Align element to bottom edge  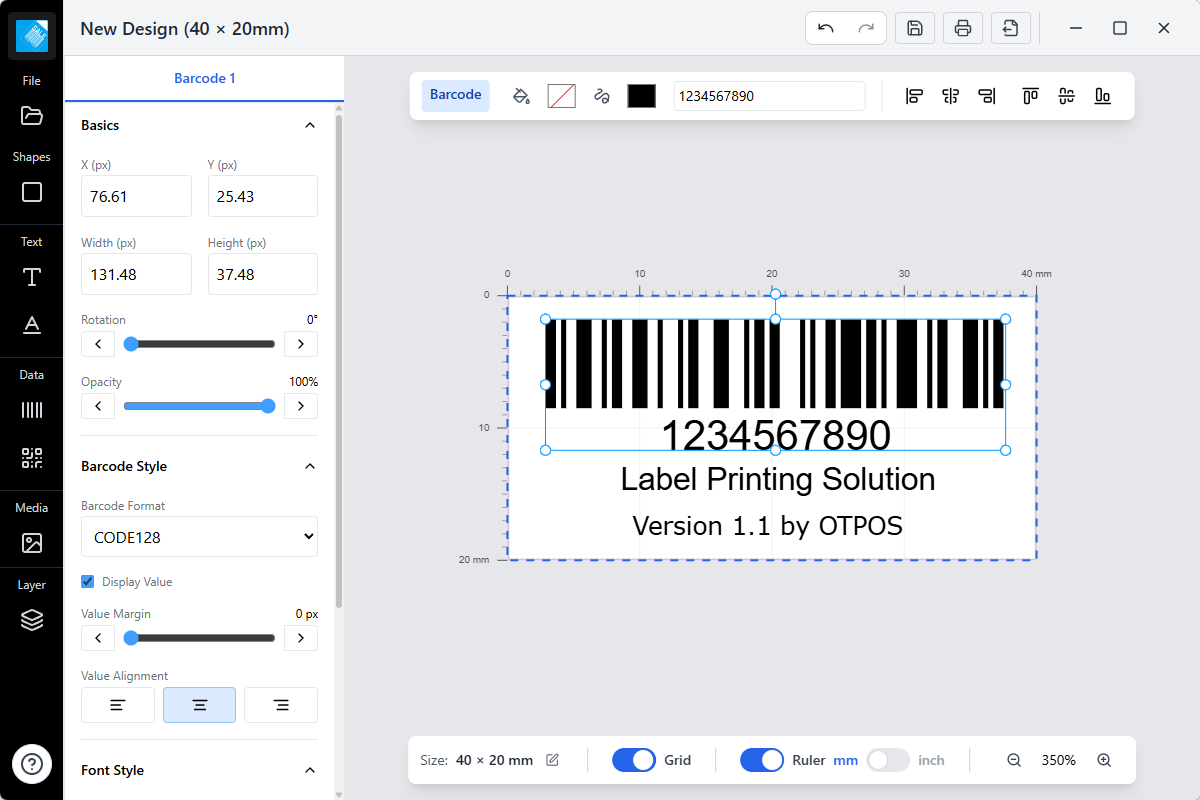[x=1103, y=96]
